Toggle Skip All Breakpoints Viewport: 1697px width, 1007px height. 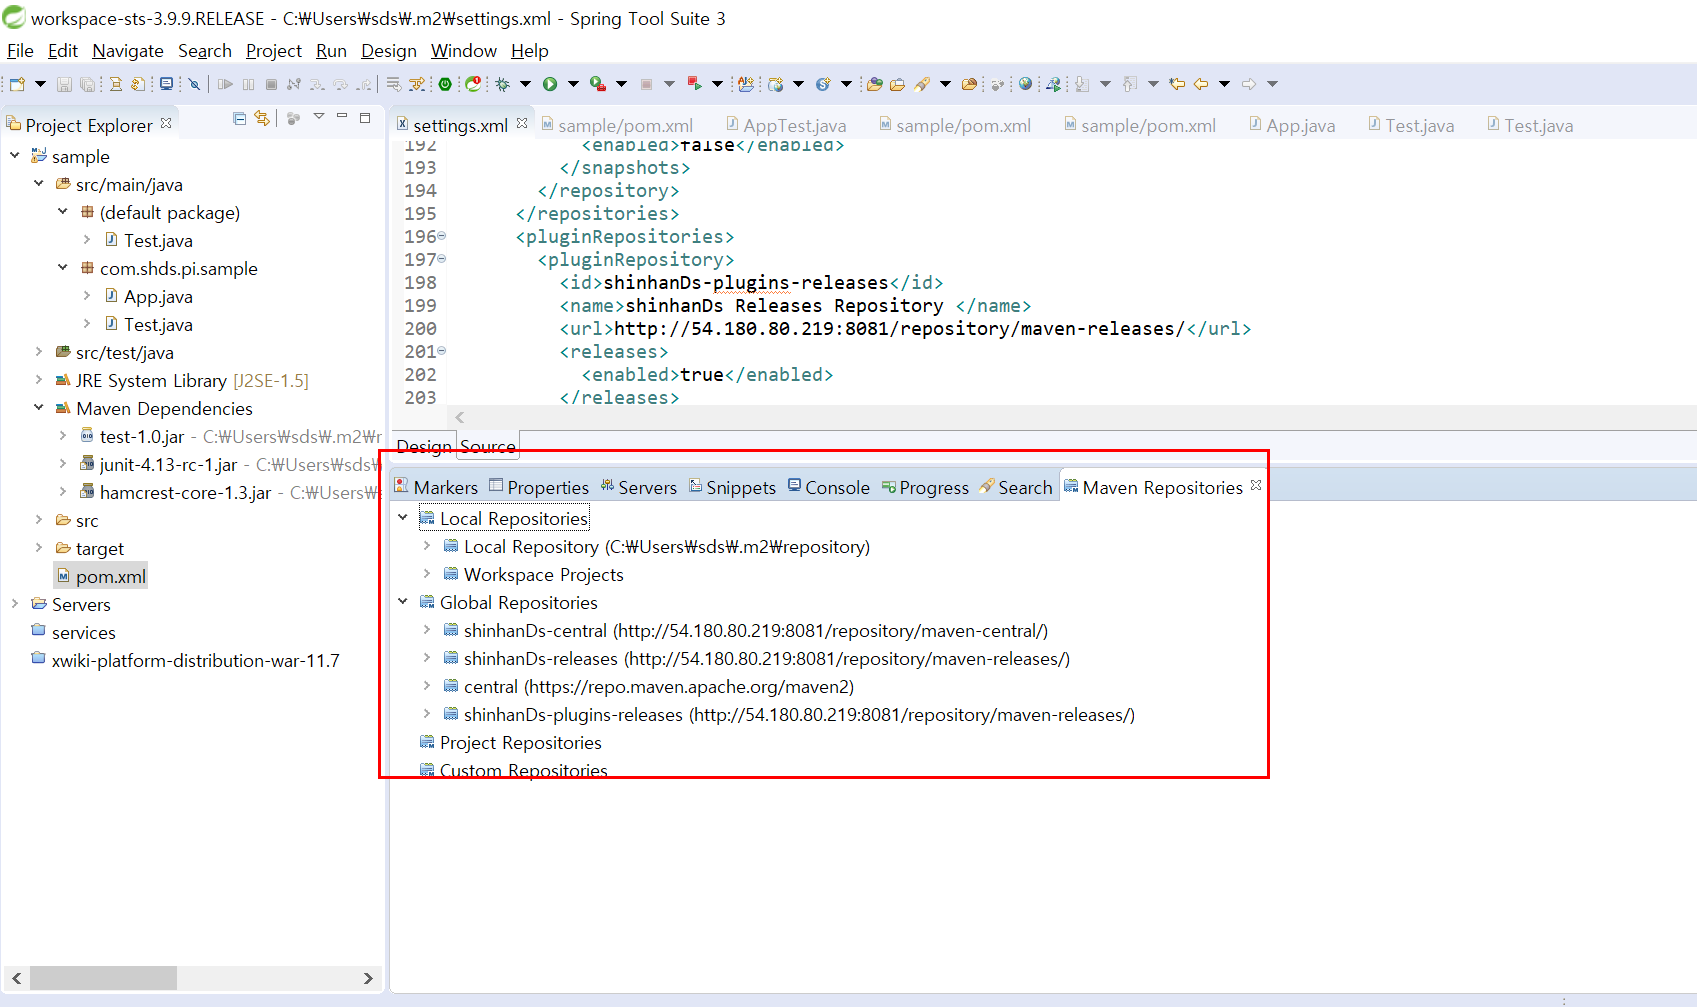[194, 84]
